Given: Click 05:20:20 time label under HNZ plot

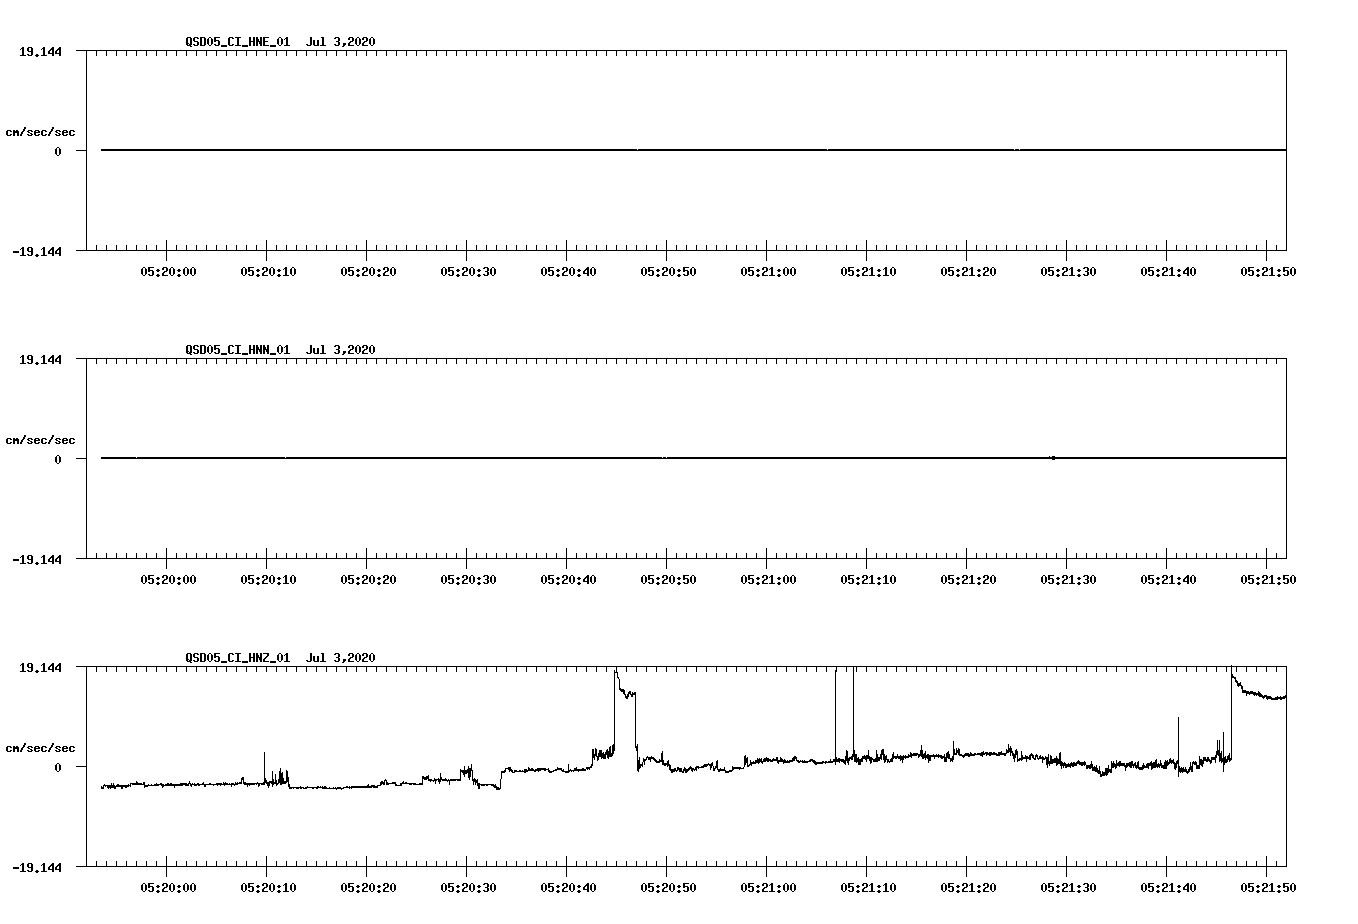Looking at the screenshot, I should pyautogui.click(x=368, y=887).
